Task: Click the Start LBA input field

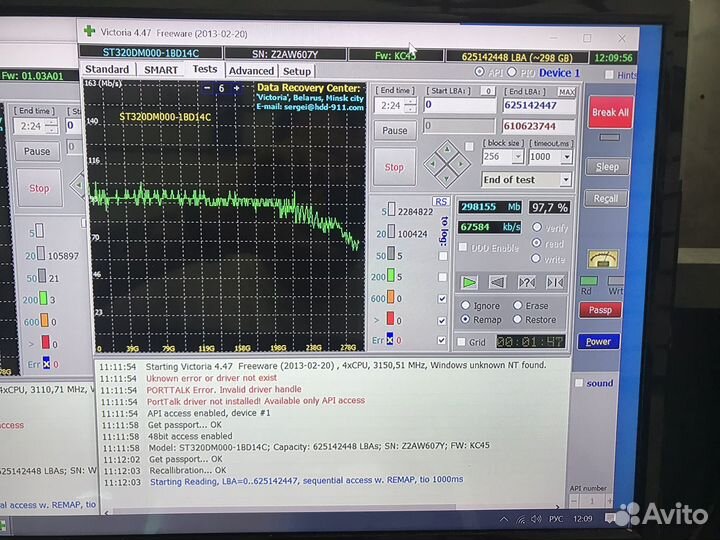Action: coord(459,105)
